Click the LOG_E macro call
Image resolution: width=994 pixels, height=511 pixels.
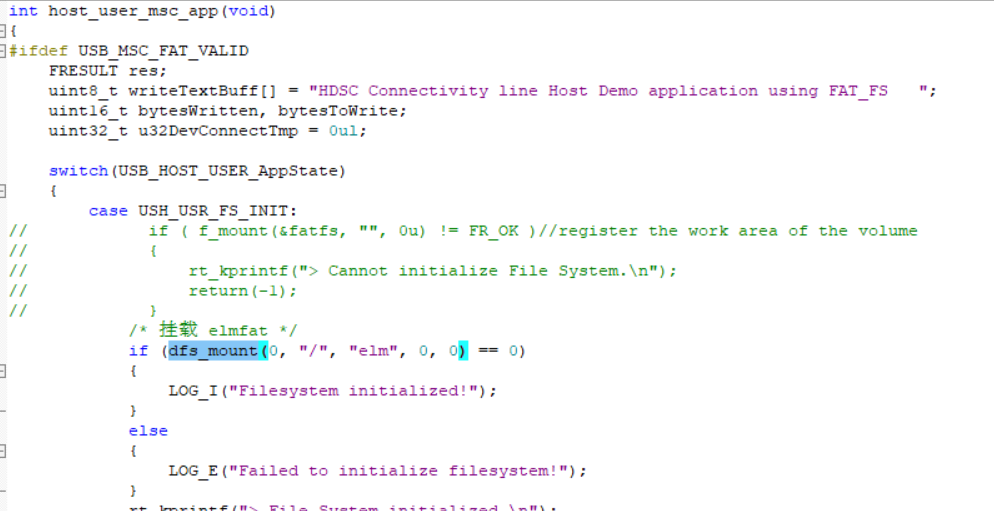[x=193, y=470]
